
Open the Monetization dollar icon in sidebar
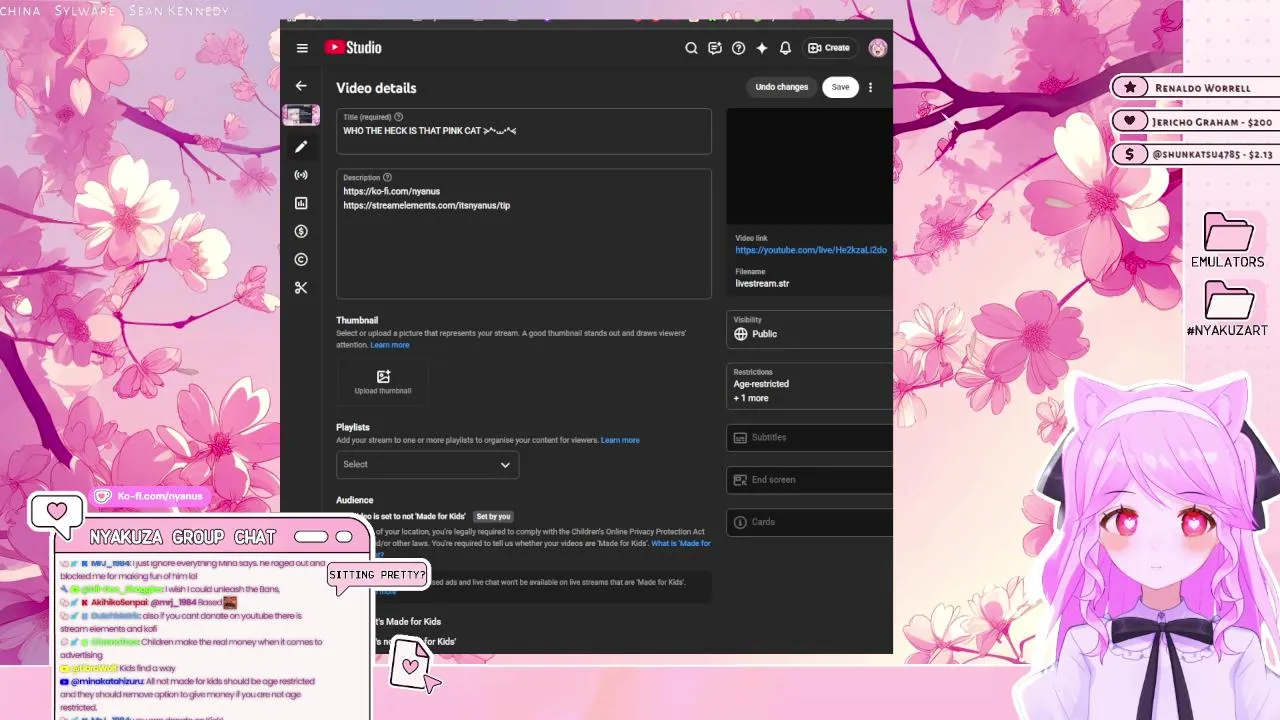301,231
